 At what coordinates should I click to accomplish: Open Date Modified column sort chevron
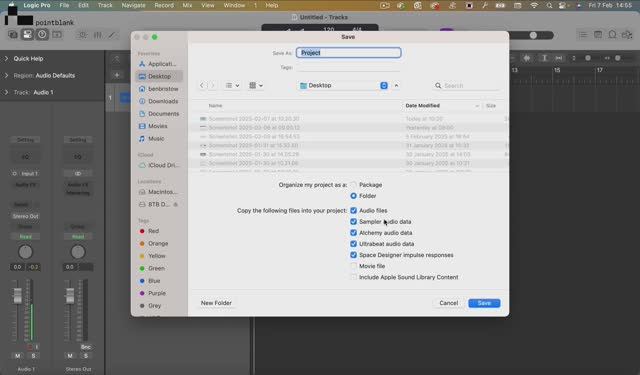click(477, 106)
